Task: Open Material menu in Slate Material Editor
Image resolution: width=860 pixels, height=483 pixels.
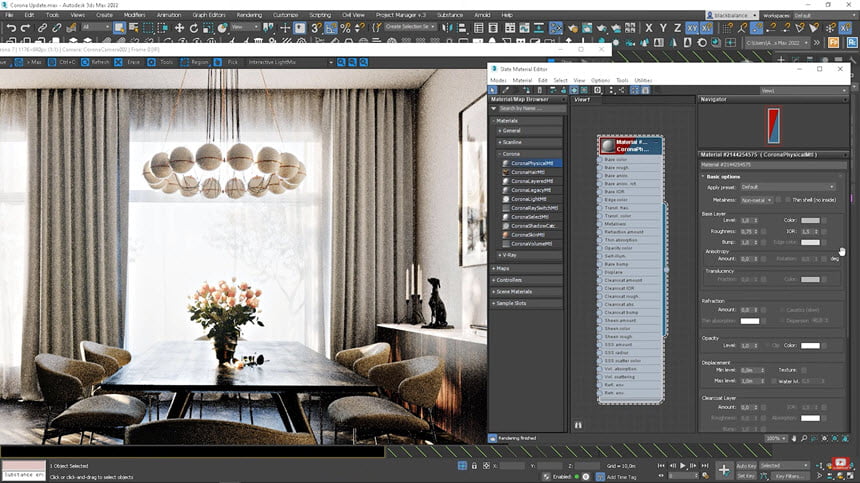Action: pyautogui.click(x=522, y=80)
